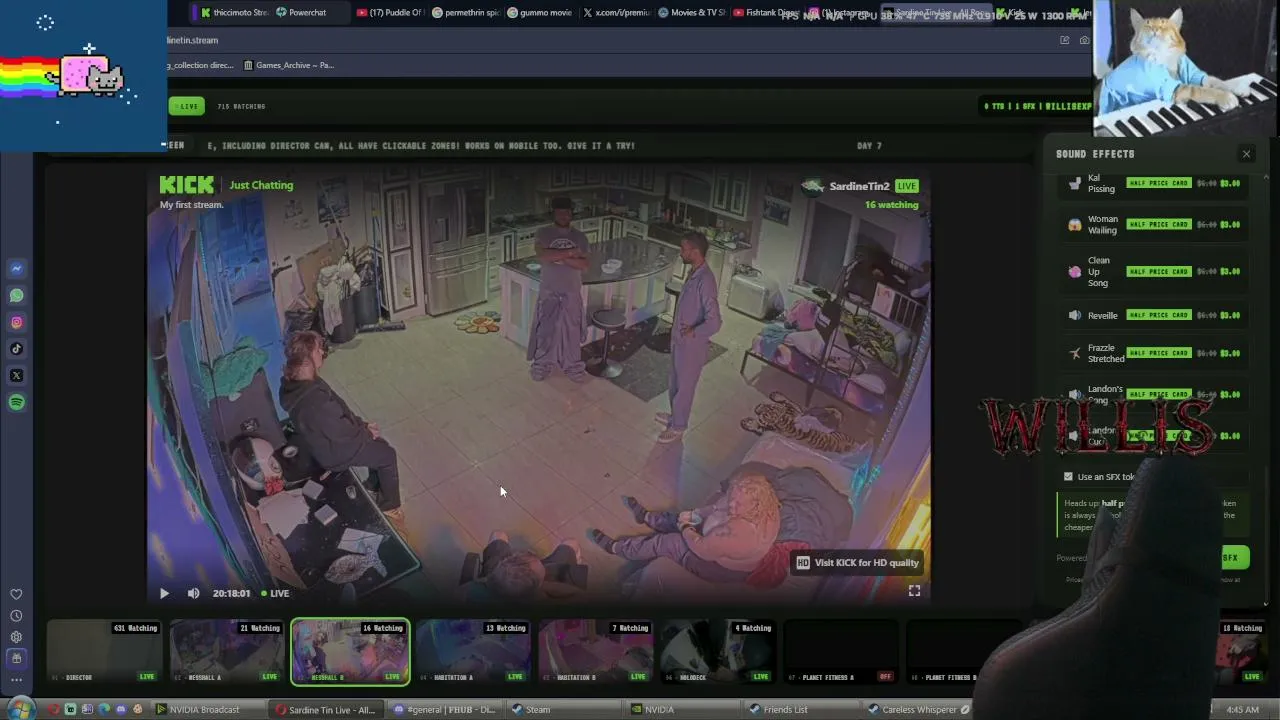The image size is (1280, 720).
Task: Select the Frazzle Stretched half price card
Action: click(x=1159, y=353)
